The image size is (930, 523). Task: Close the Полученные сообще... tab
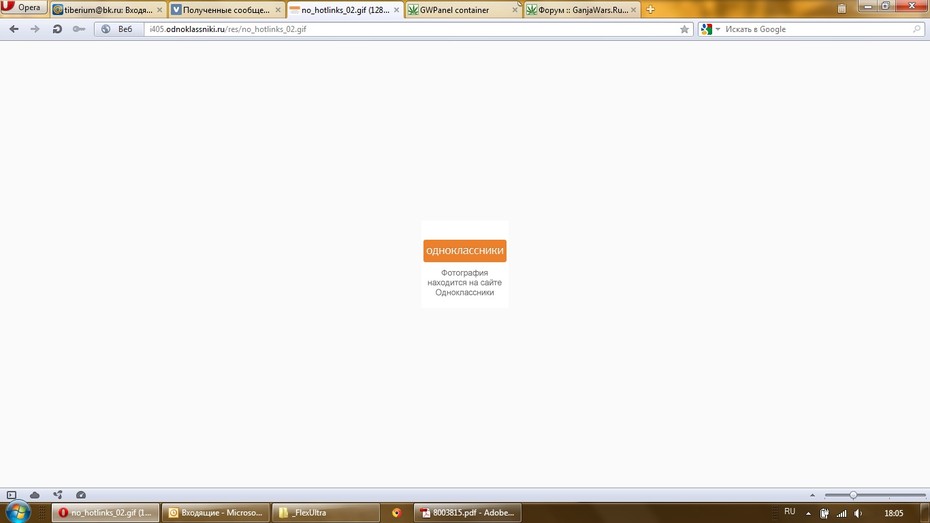(x=278, y=10)
